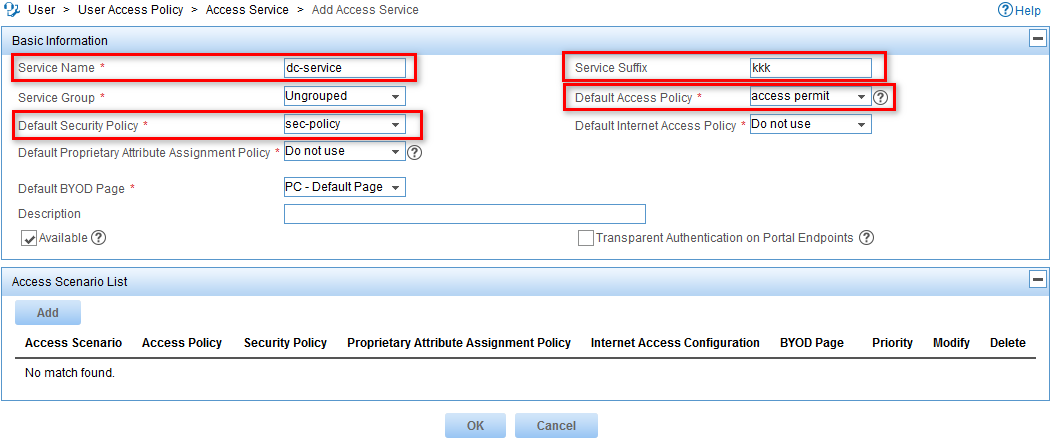Collapse the Basic Information panel
The height and width of the screenshot is (441, 1051).
(x=1037, y=39)
